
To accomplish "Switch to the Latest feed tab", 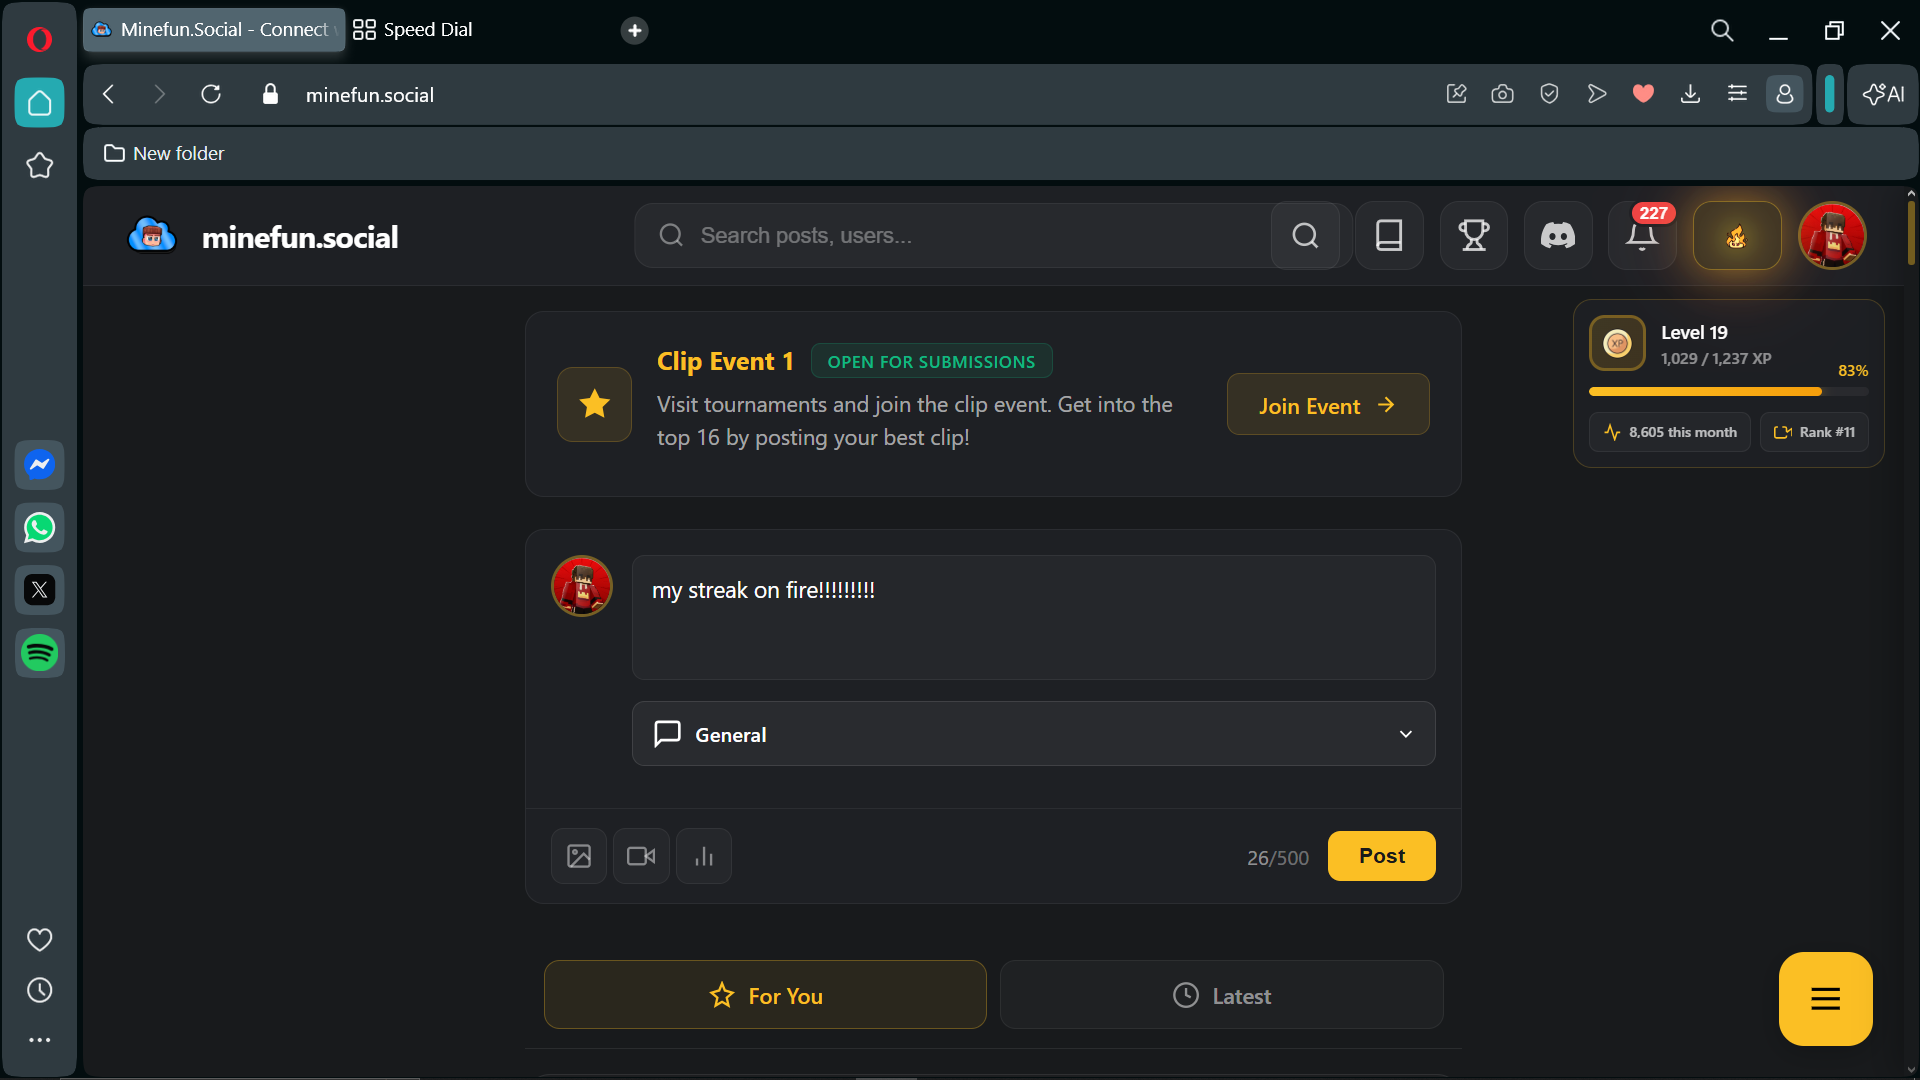I will [1221, 995].
